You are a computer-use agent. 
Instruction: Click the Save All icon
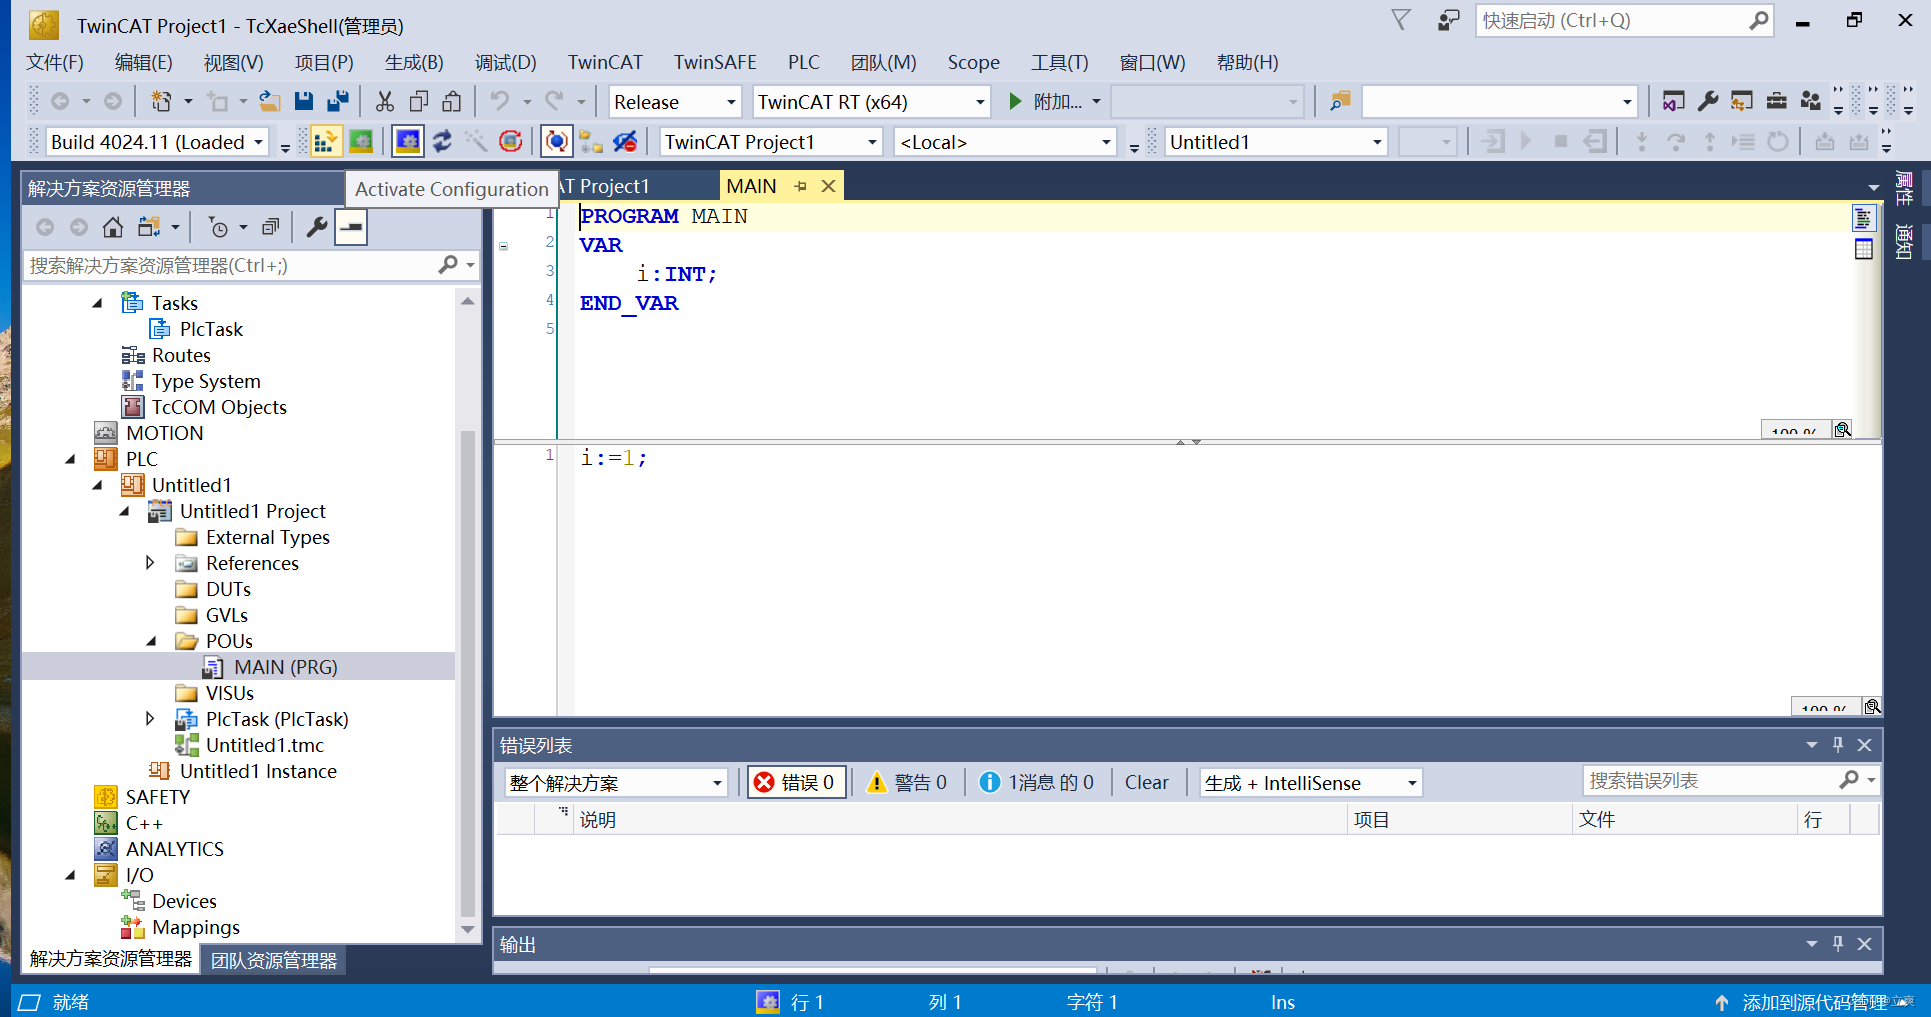tap(338, 101)
